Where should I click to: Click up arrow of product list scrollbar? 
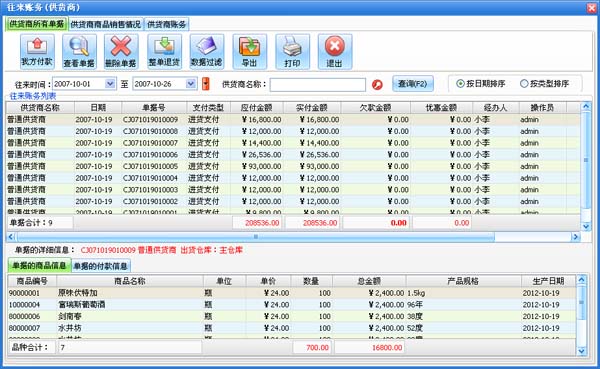[x=582, y=280]
